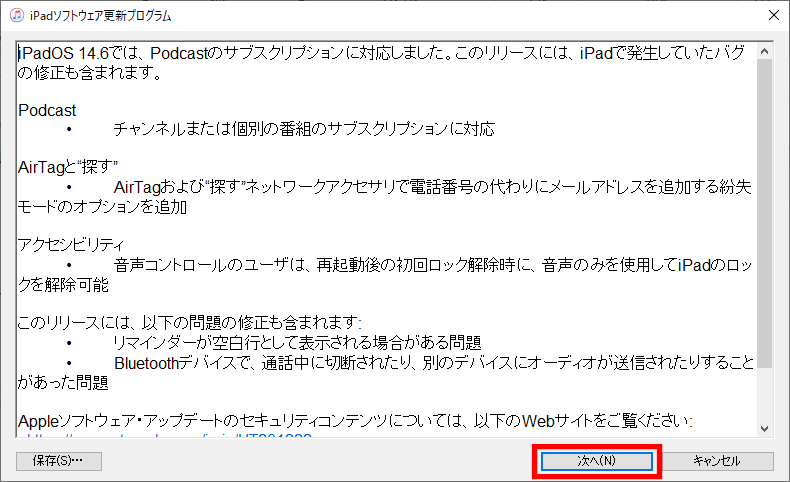Screen dimensions: 790x482
Task: Click the line 'リマインダーが空白行として表示される場合がある問題'
Action: click(297, 343)
